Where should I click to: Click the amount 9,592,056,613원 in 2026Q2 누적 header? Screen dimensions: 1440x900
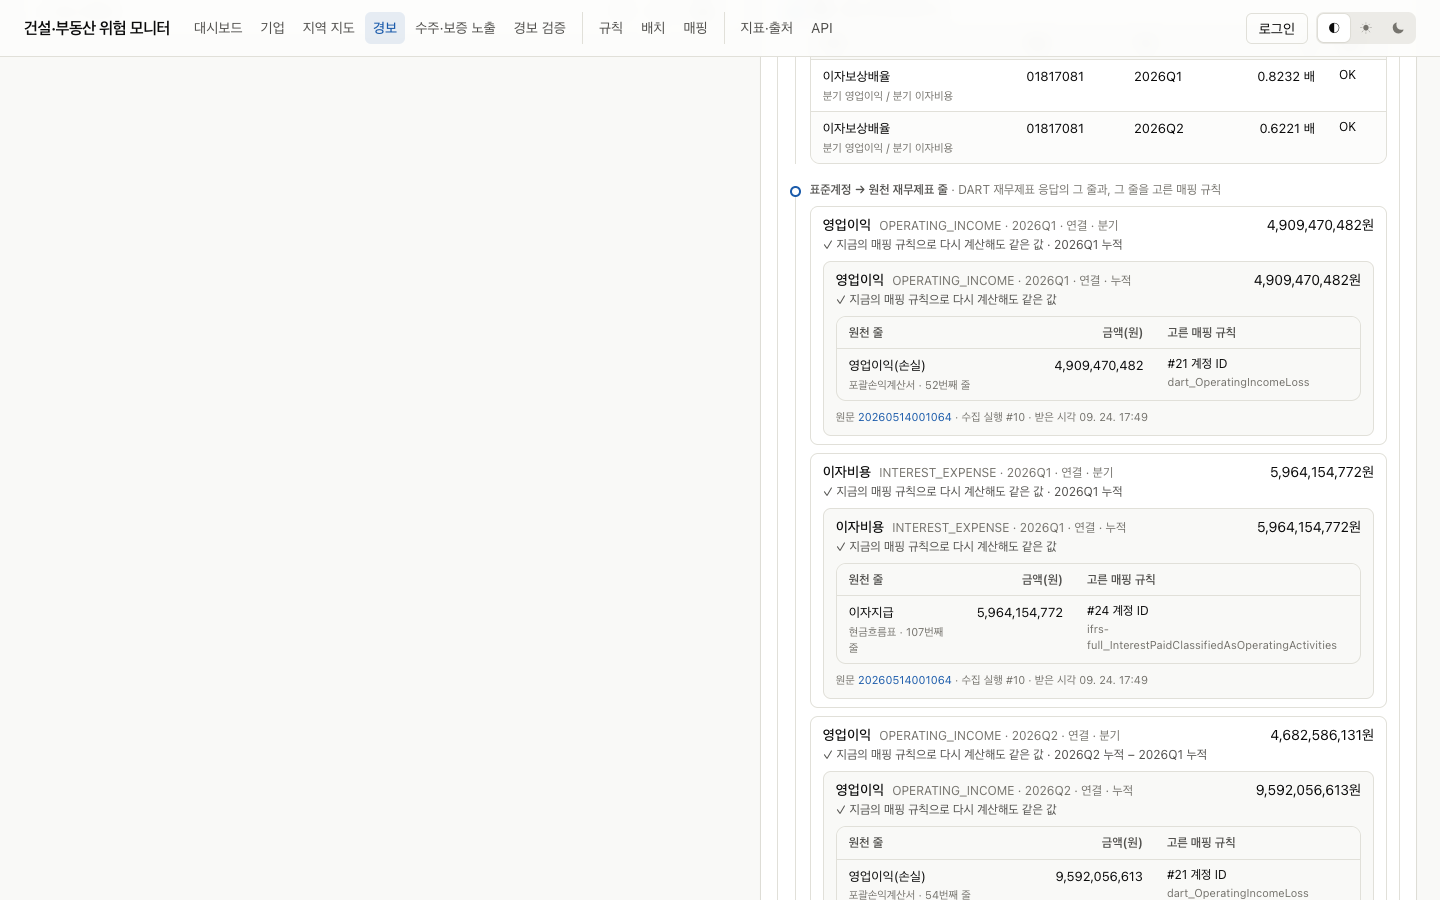1308,790
